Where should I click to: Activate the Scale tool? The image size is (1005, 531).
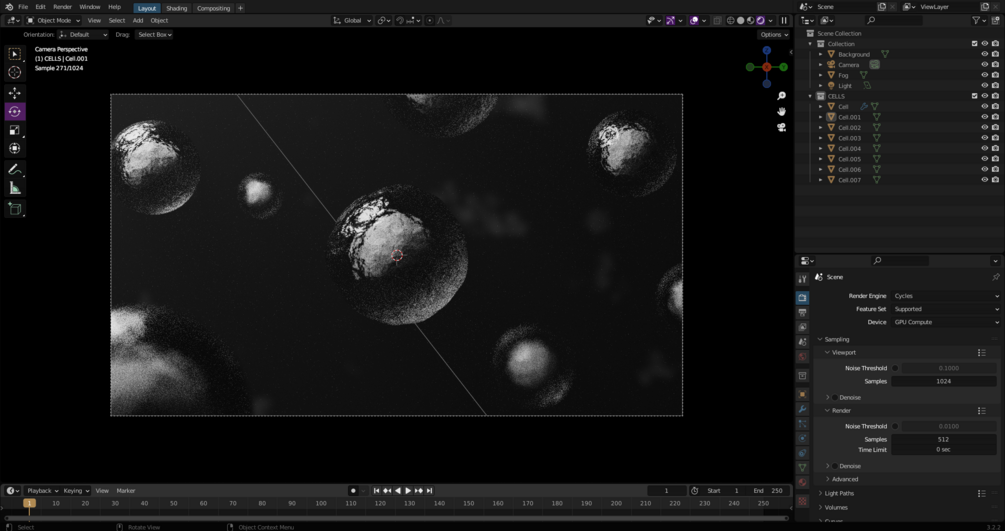pyautogui.click(x=14, y=130)
